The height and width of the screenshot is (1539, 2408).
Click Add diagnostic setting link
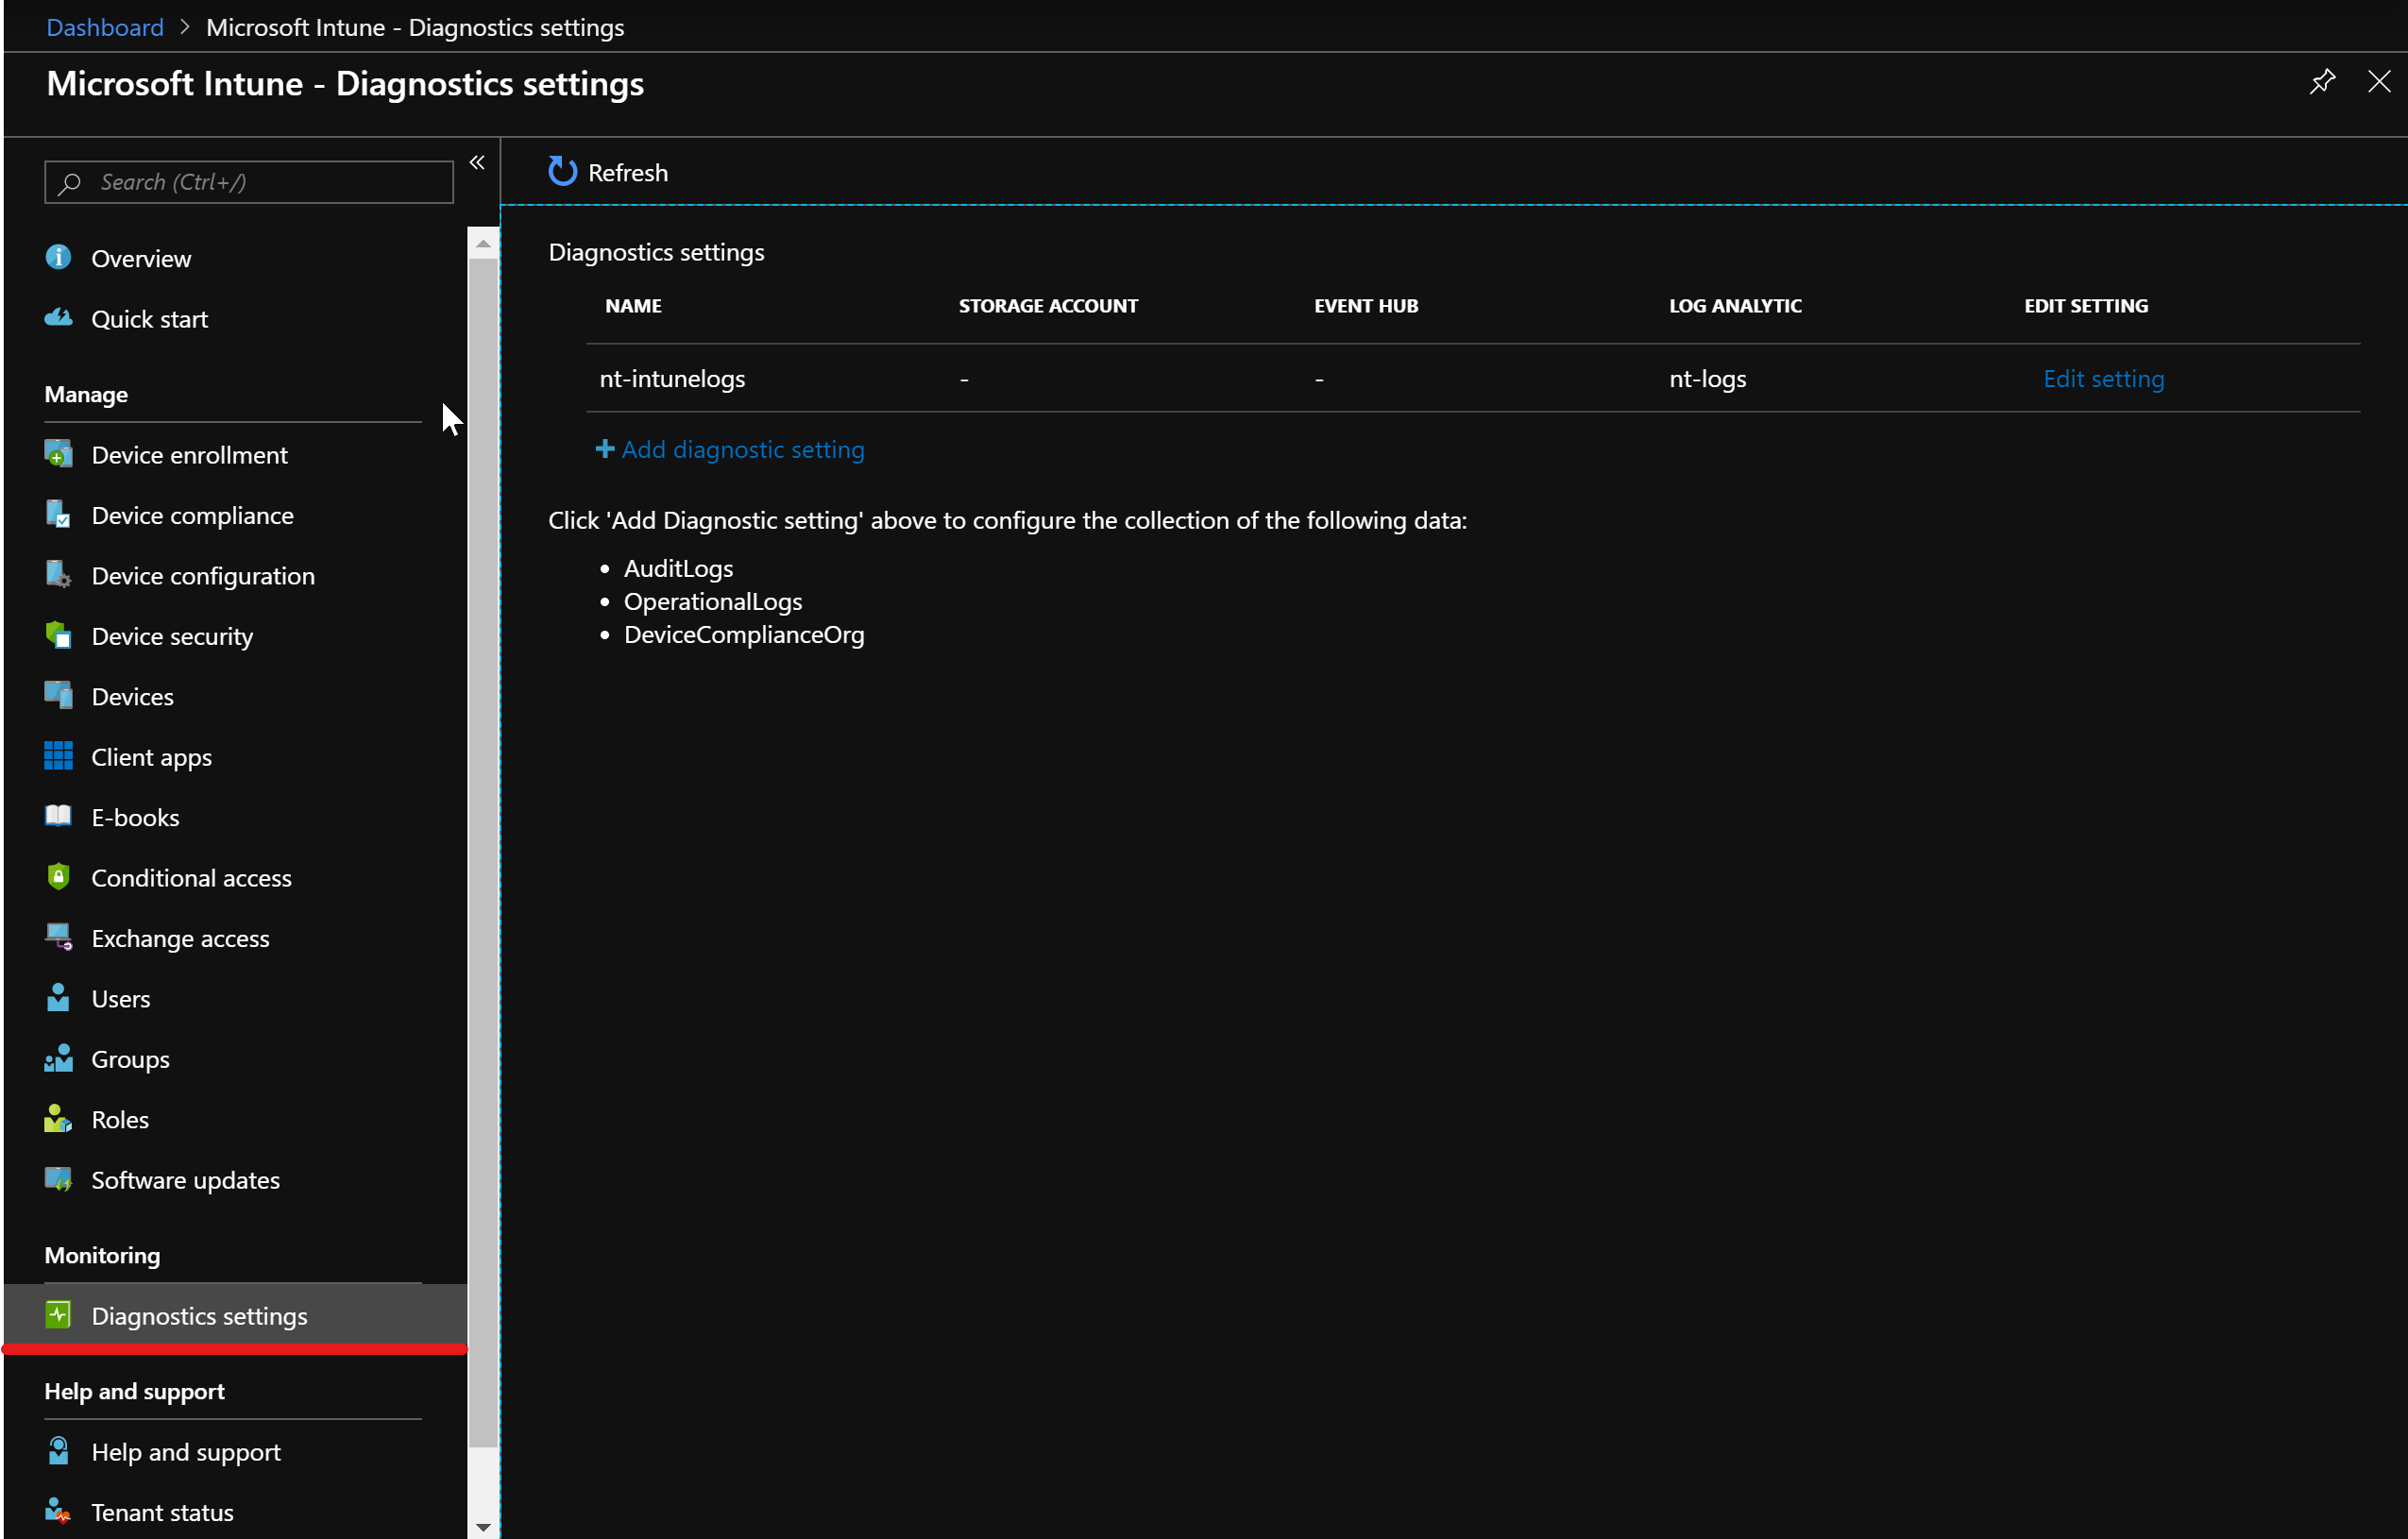coord(743,449)
